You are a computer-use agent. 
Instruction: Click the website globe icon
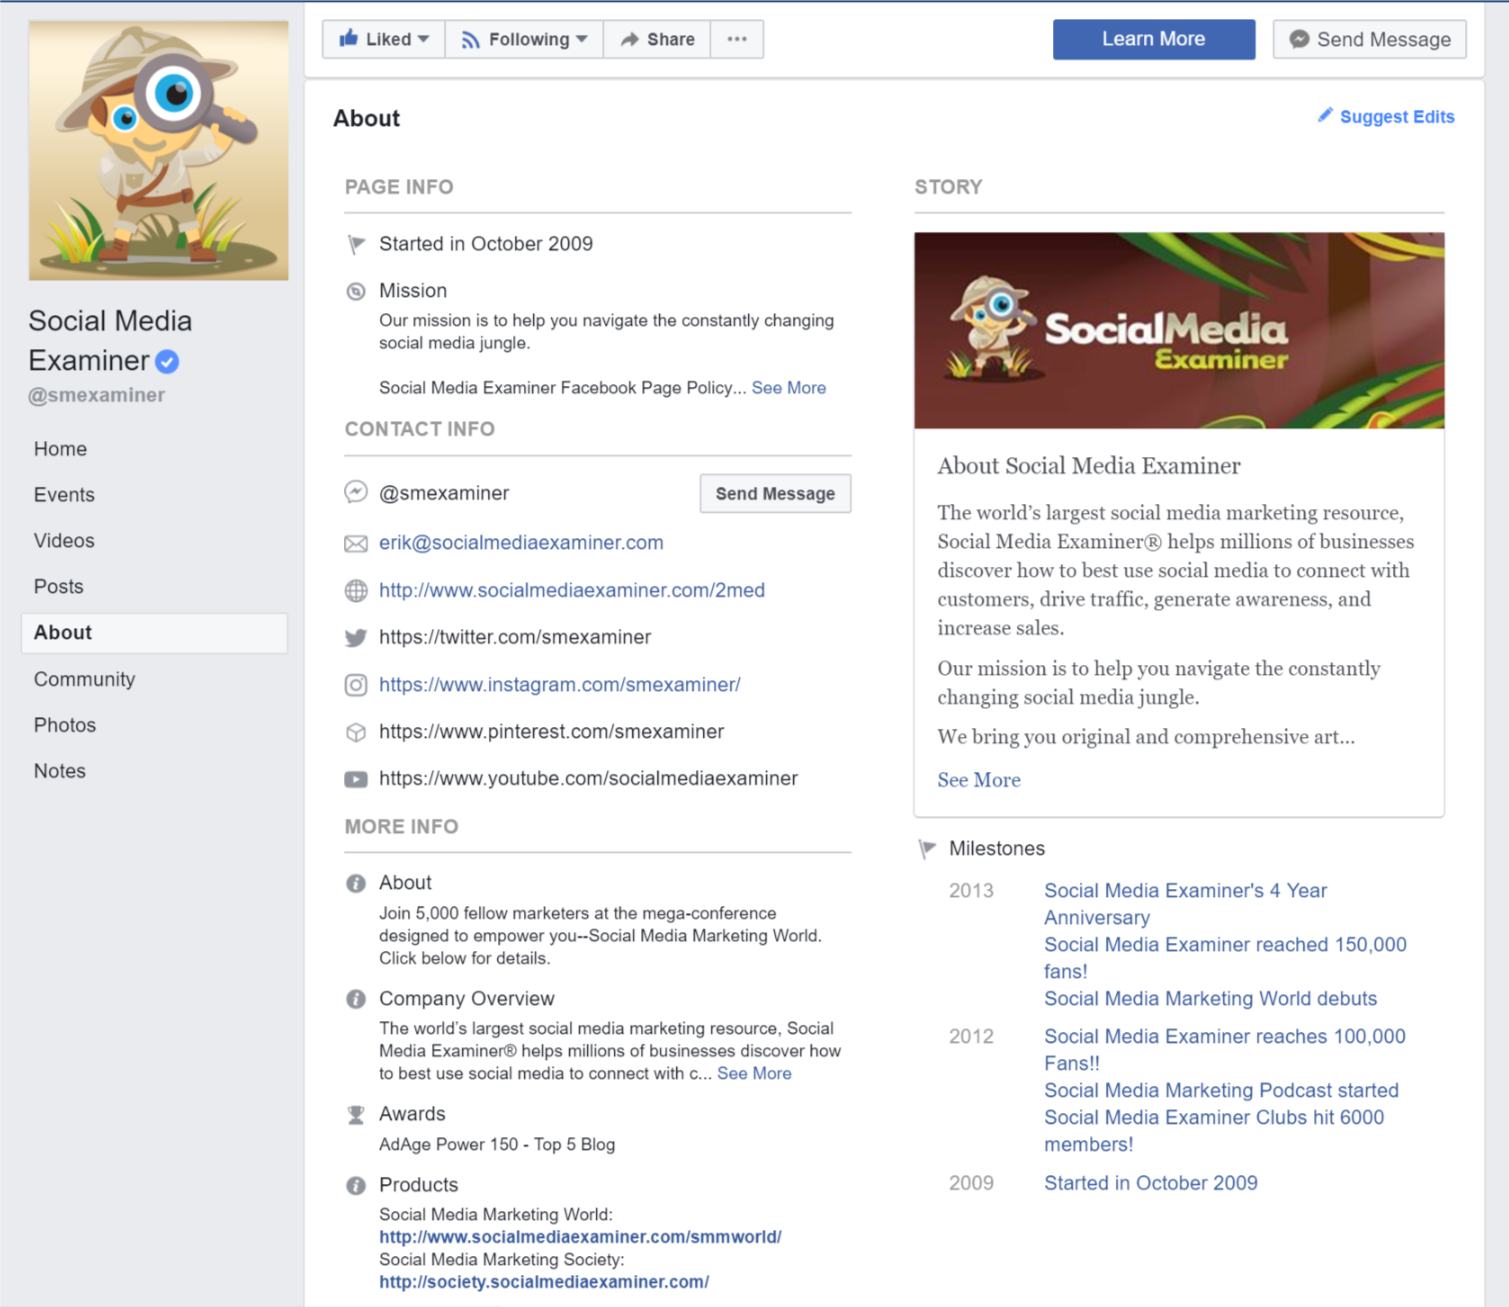(x=356, y=591)
